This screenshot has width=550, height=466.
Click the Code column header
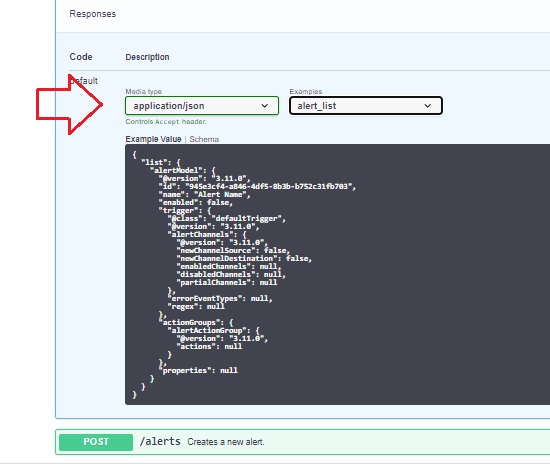(81, 57)
